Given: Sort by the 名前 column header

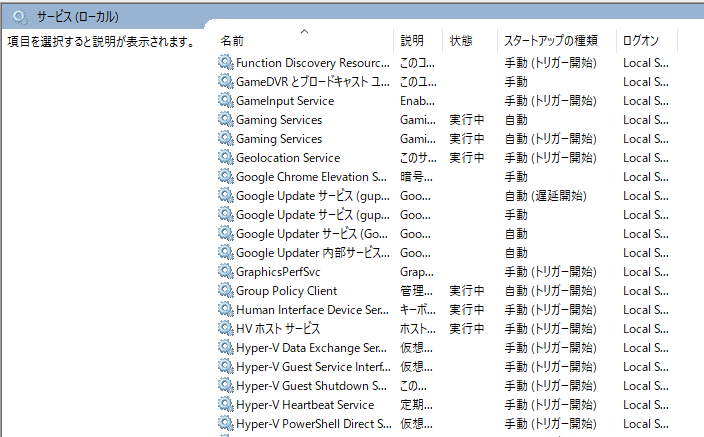Looking at the screenshot, I should [x=305, y=41].
